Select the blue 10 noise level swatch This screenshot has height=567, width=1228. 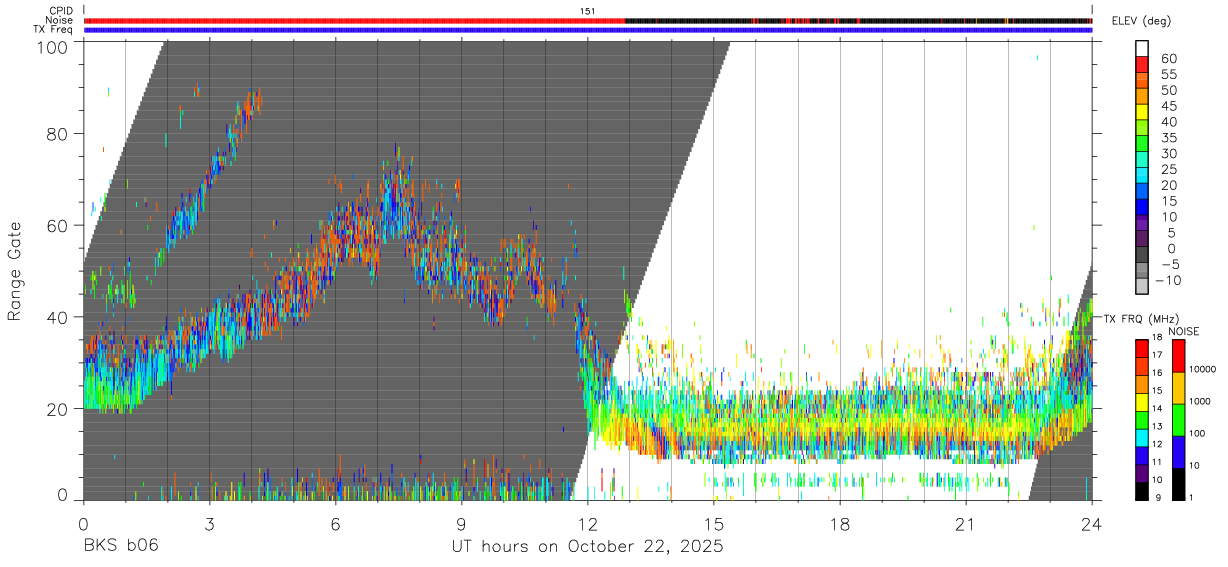point(1178,452)
